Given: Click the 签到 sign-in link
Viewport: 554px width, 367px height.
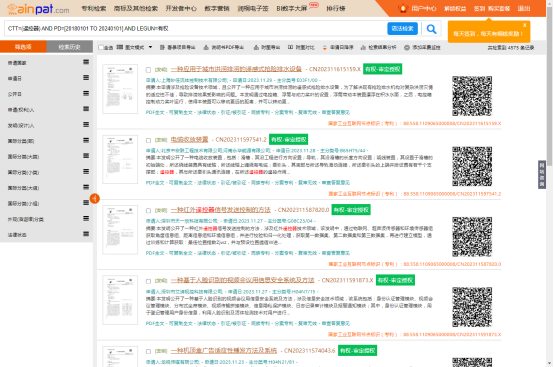Looking at the screenshot, I should click(479, 8).
